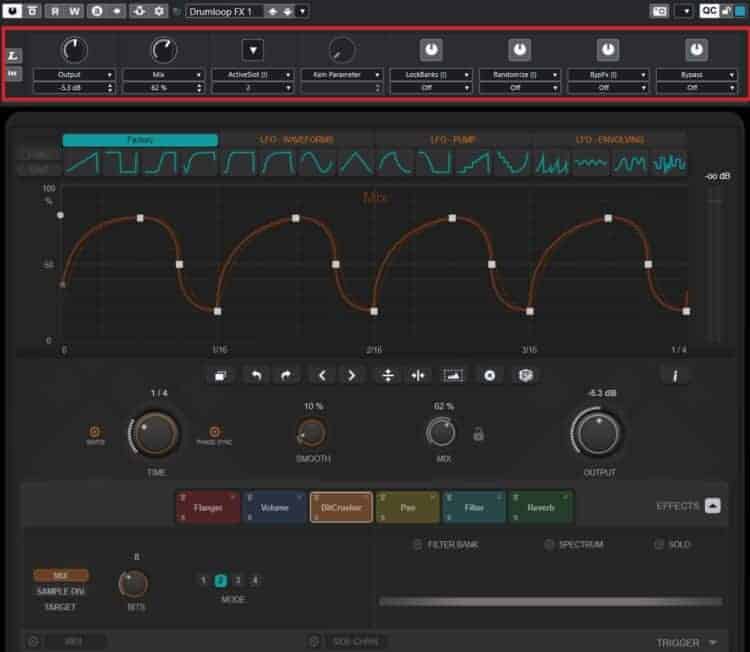
Task: Select the Filter effect slot
Action: tap(474, 508)
